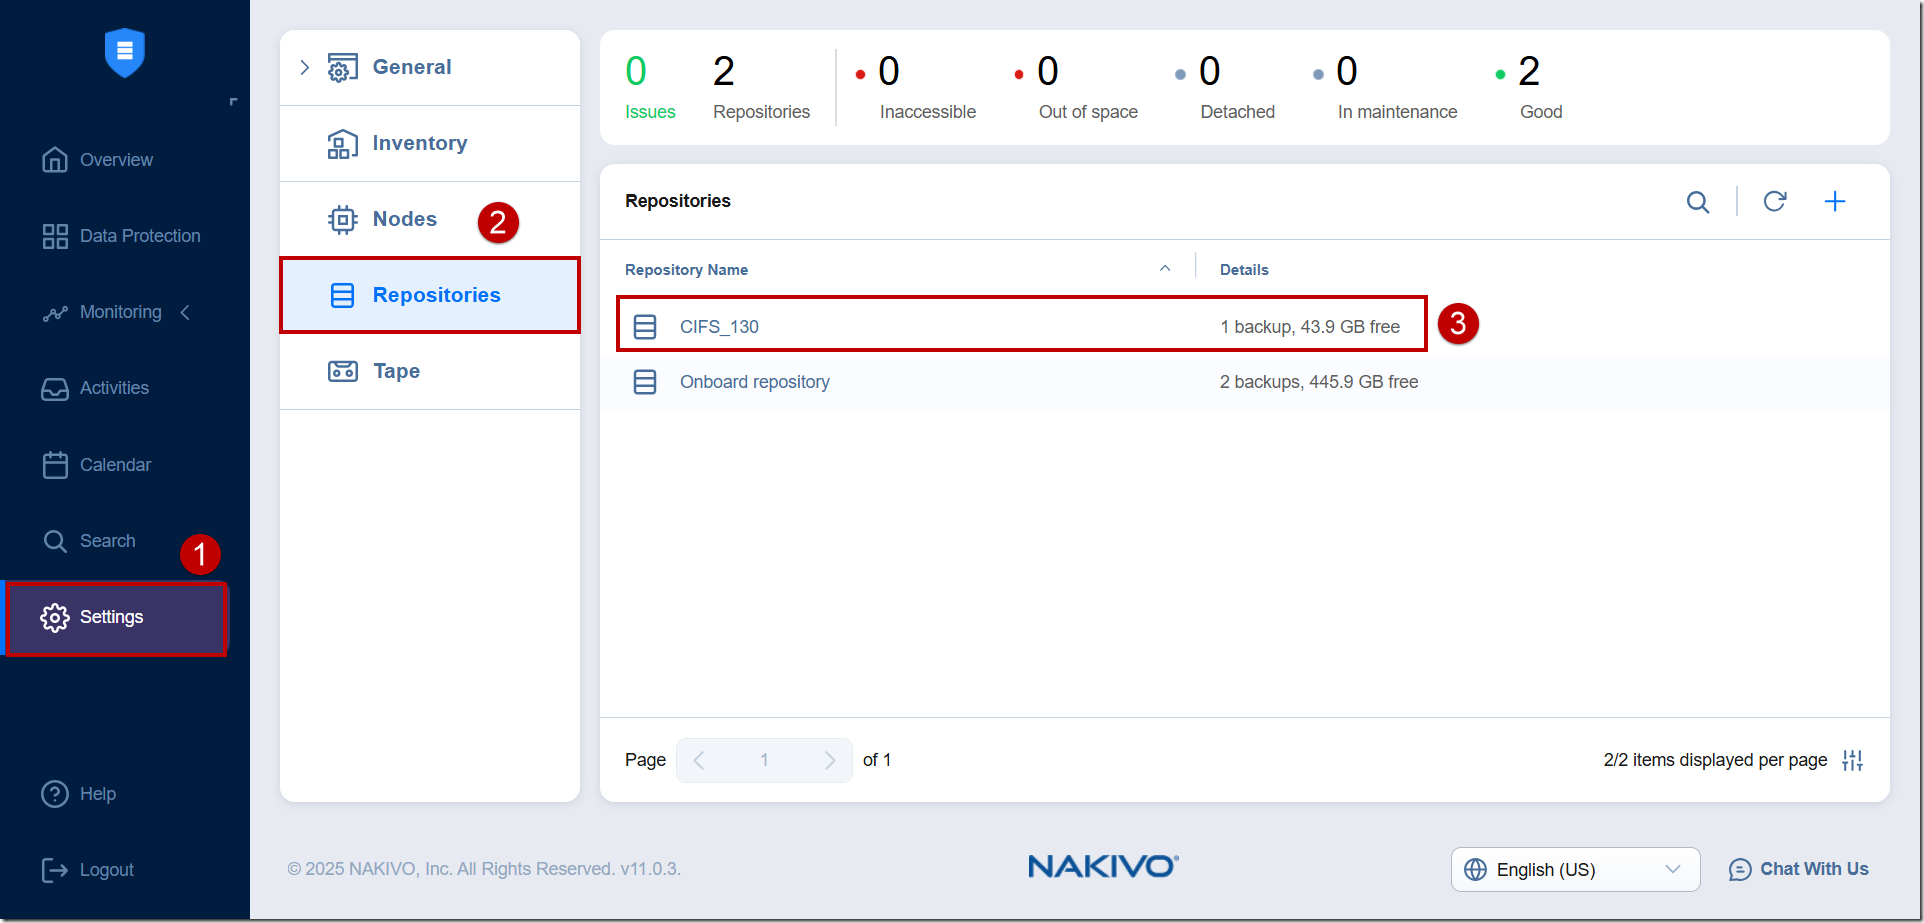
Task: Filter by Issues count
Action: [x=650, y=88]
